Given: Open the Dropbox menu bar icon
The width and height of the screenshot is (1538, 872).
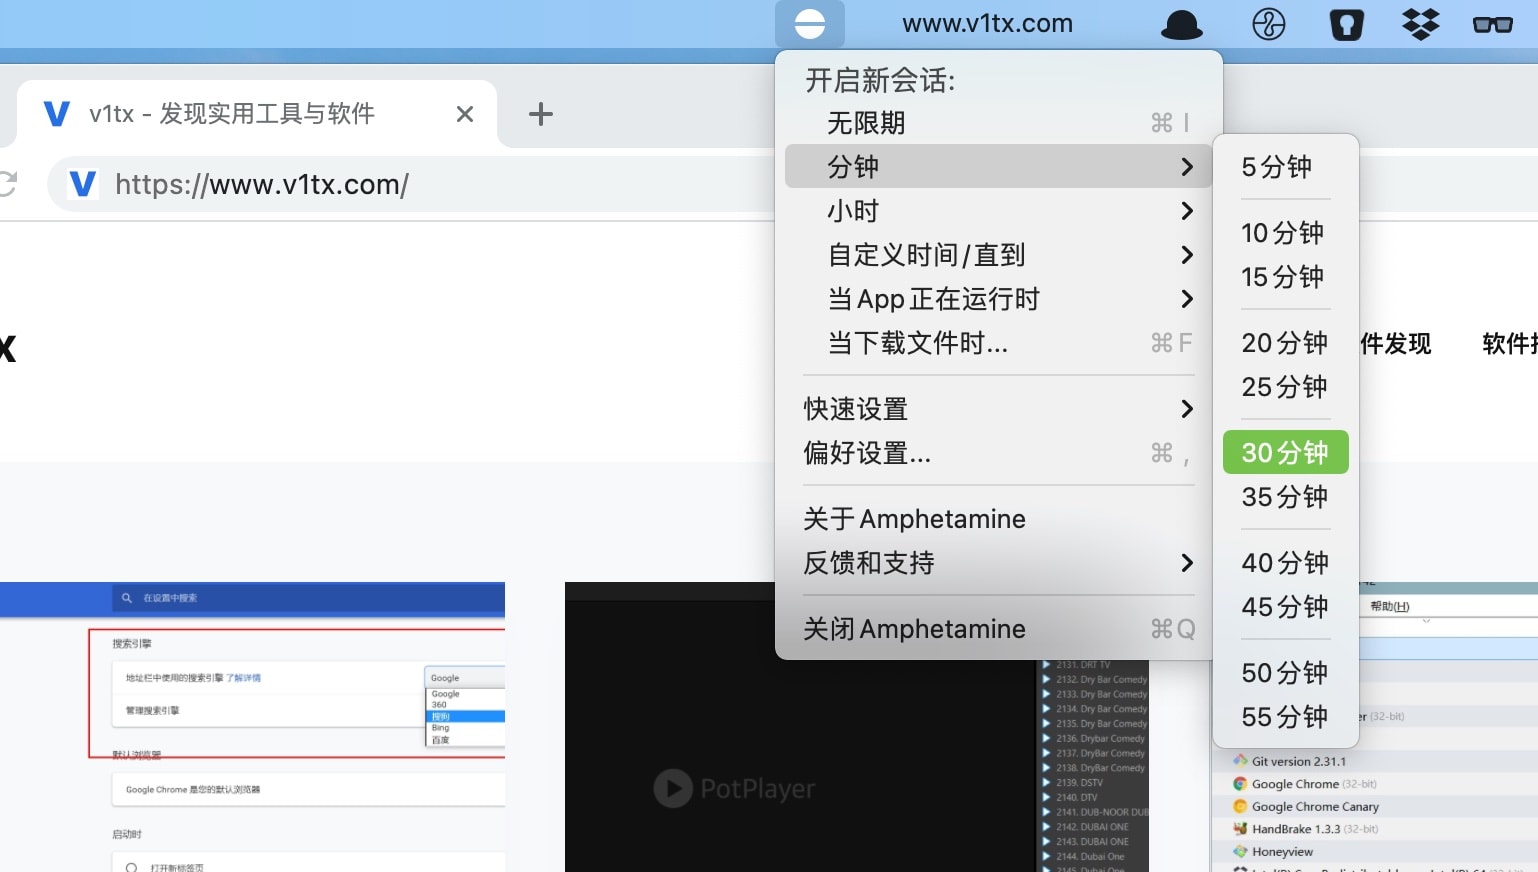Looking at the screenshot, I should pos(1420,24).
